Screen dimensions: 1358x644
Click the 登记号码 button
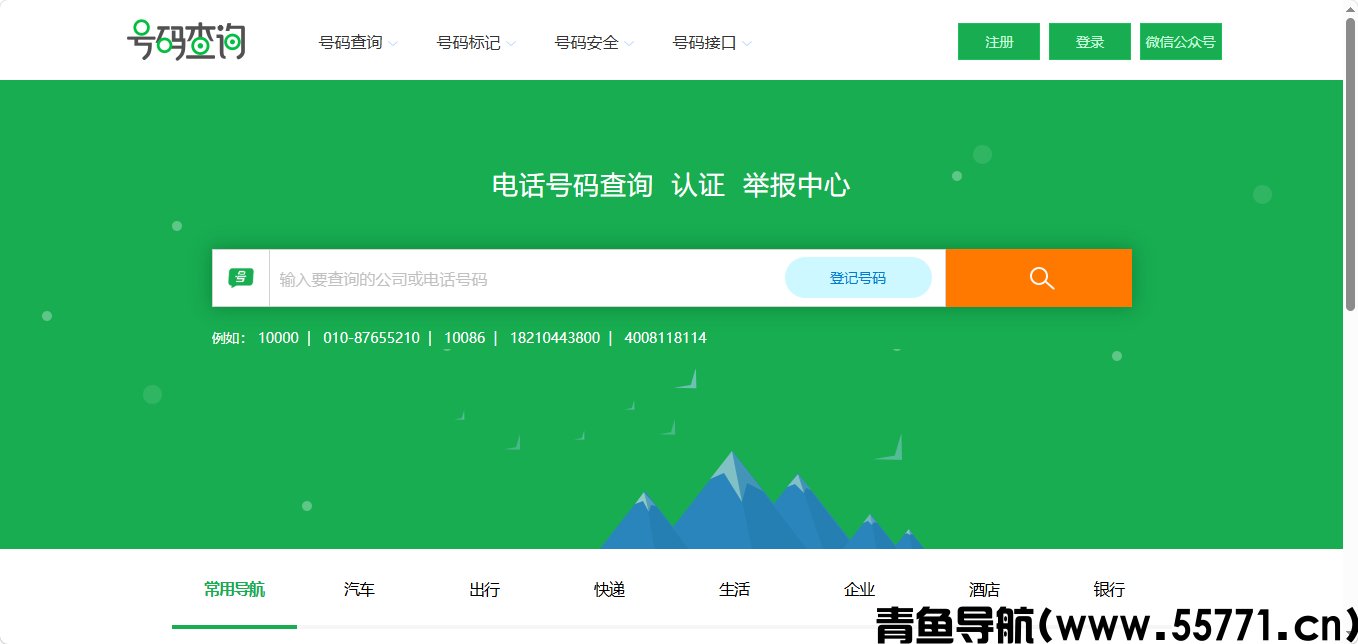click(x=858, y=278)
